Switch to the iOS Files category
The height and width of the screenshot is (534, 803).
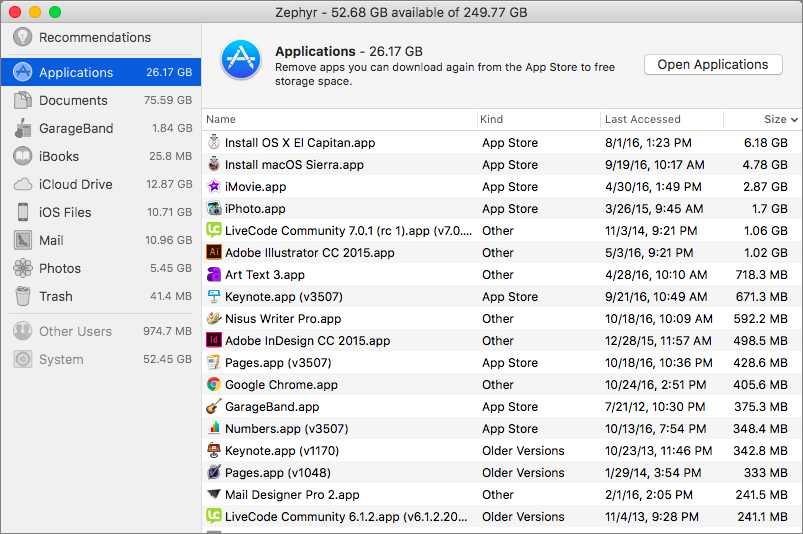click(65, 213)
